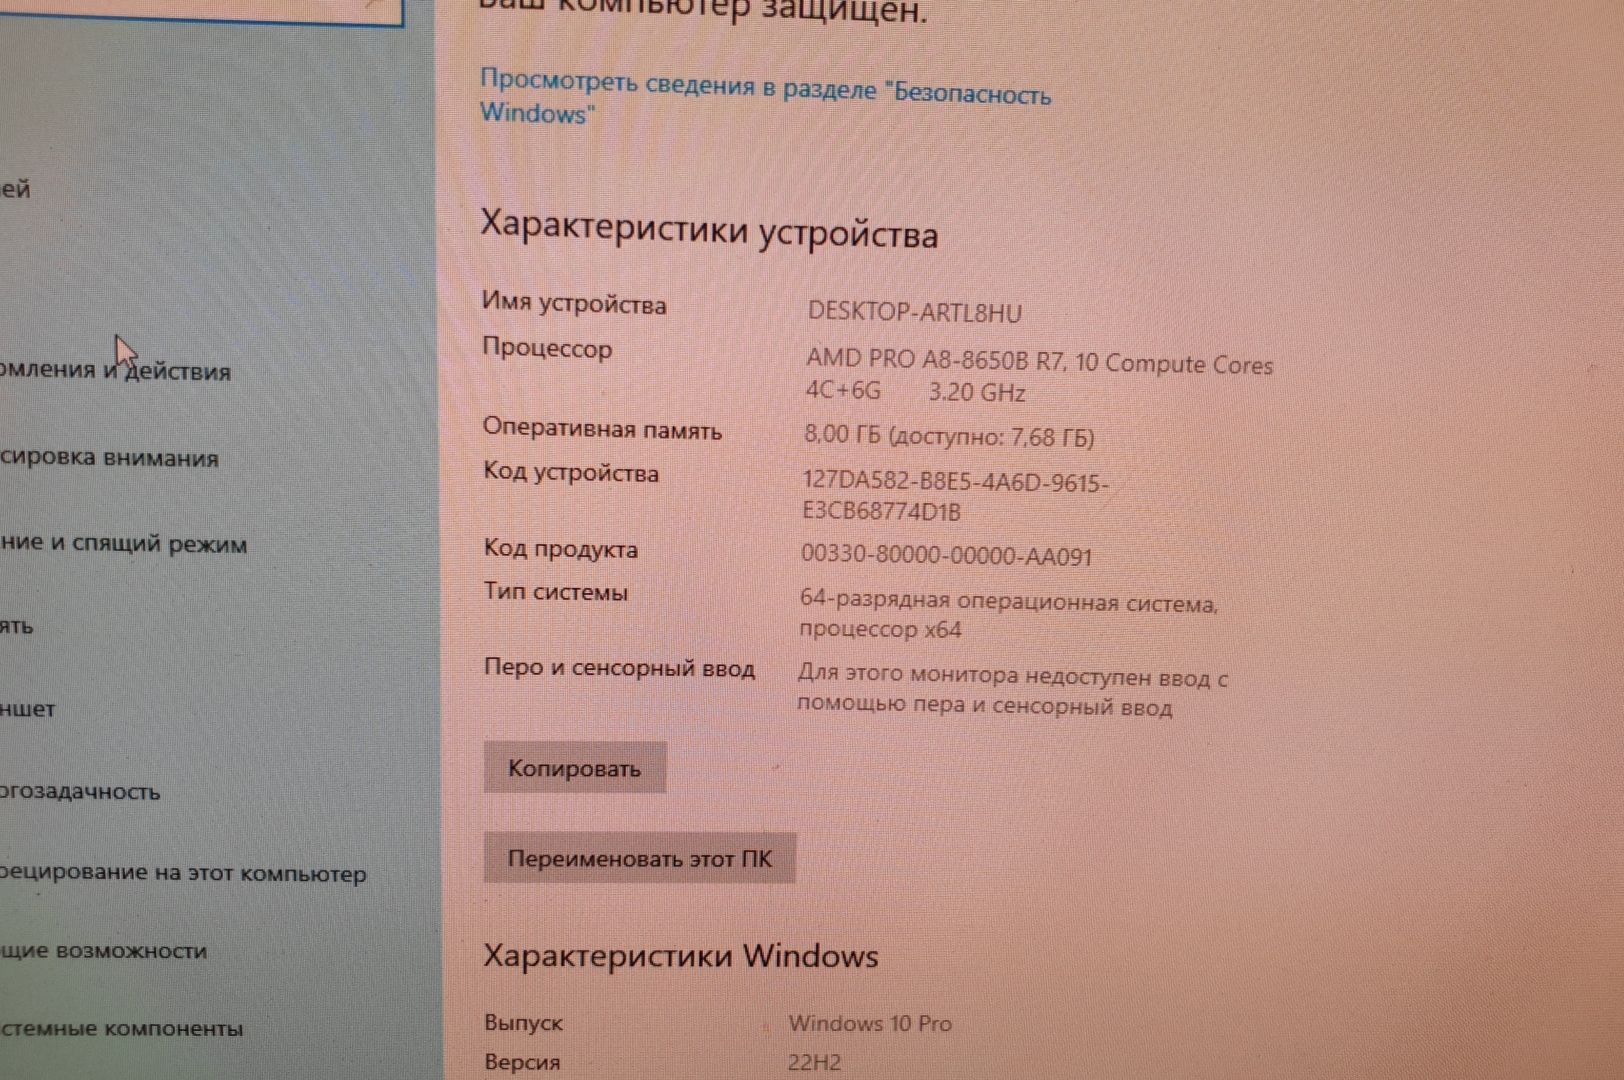
Task: Click the "Характеристики устройства" heading
Action: coord(709,229)
